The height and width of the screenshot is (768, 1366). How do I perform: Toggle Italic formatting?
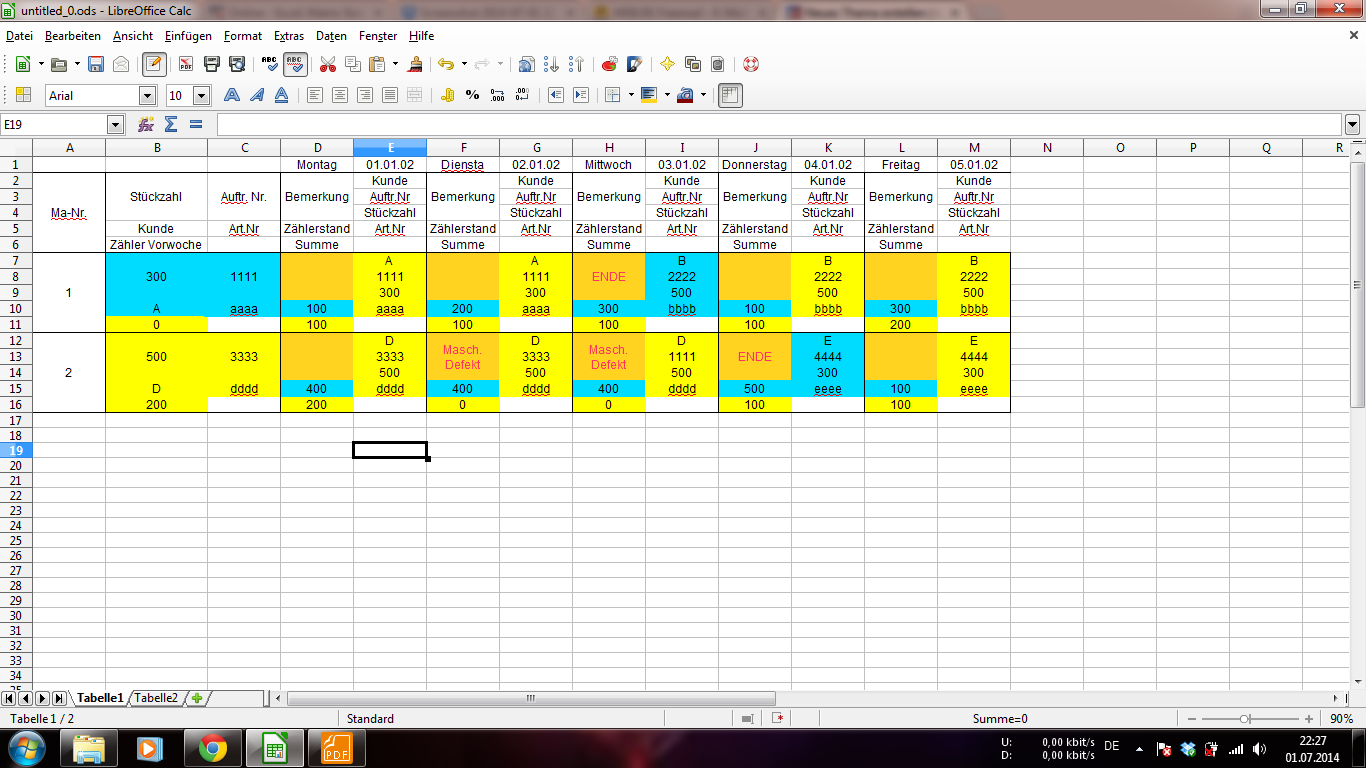257,95
